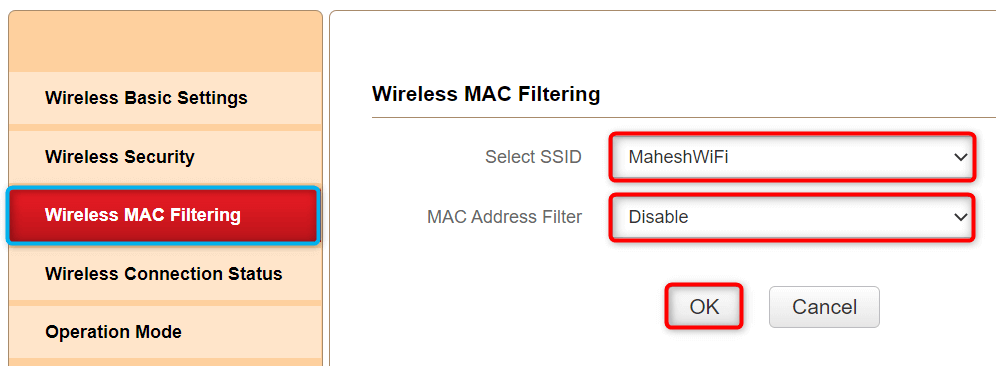Click OK to save filter settings
This screenshot has width=996, height=366.
click(704, 307)
